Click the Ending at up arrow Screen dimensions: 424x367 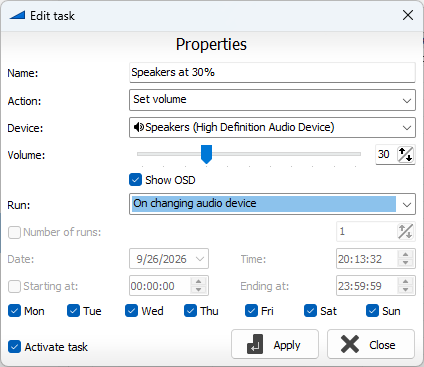point(405,282)
